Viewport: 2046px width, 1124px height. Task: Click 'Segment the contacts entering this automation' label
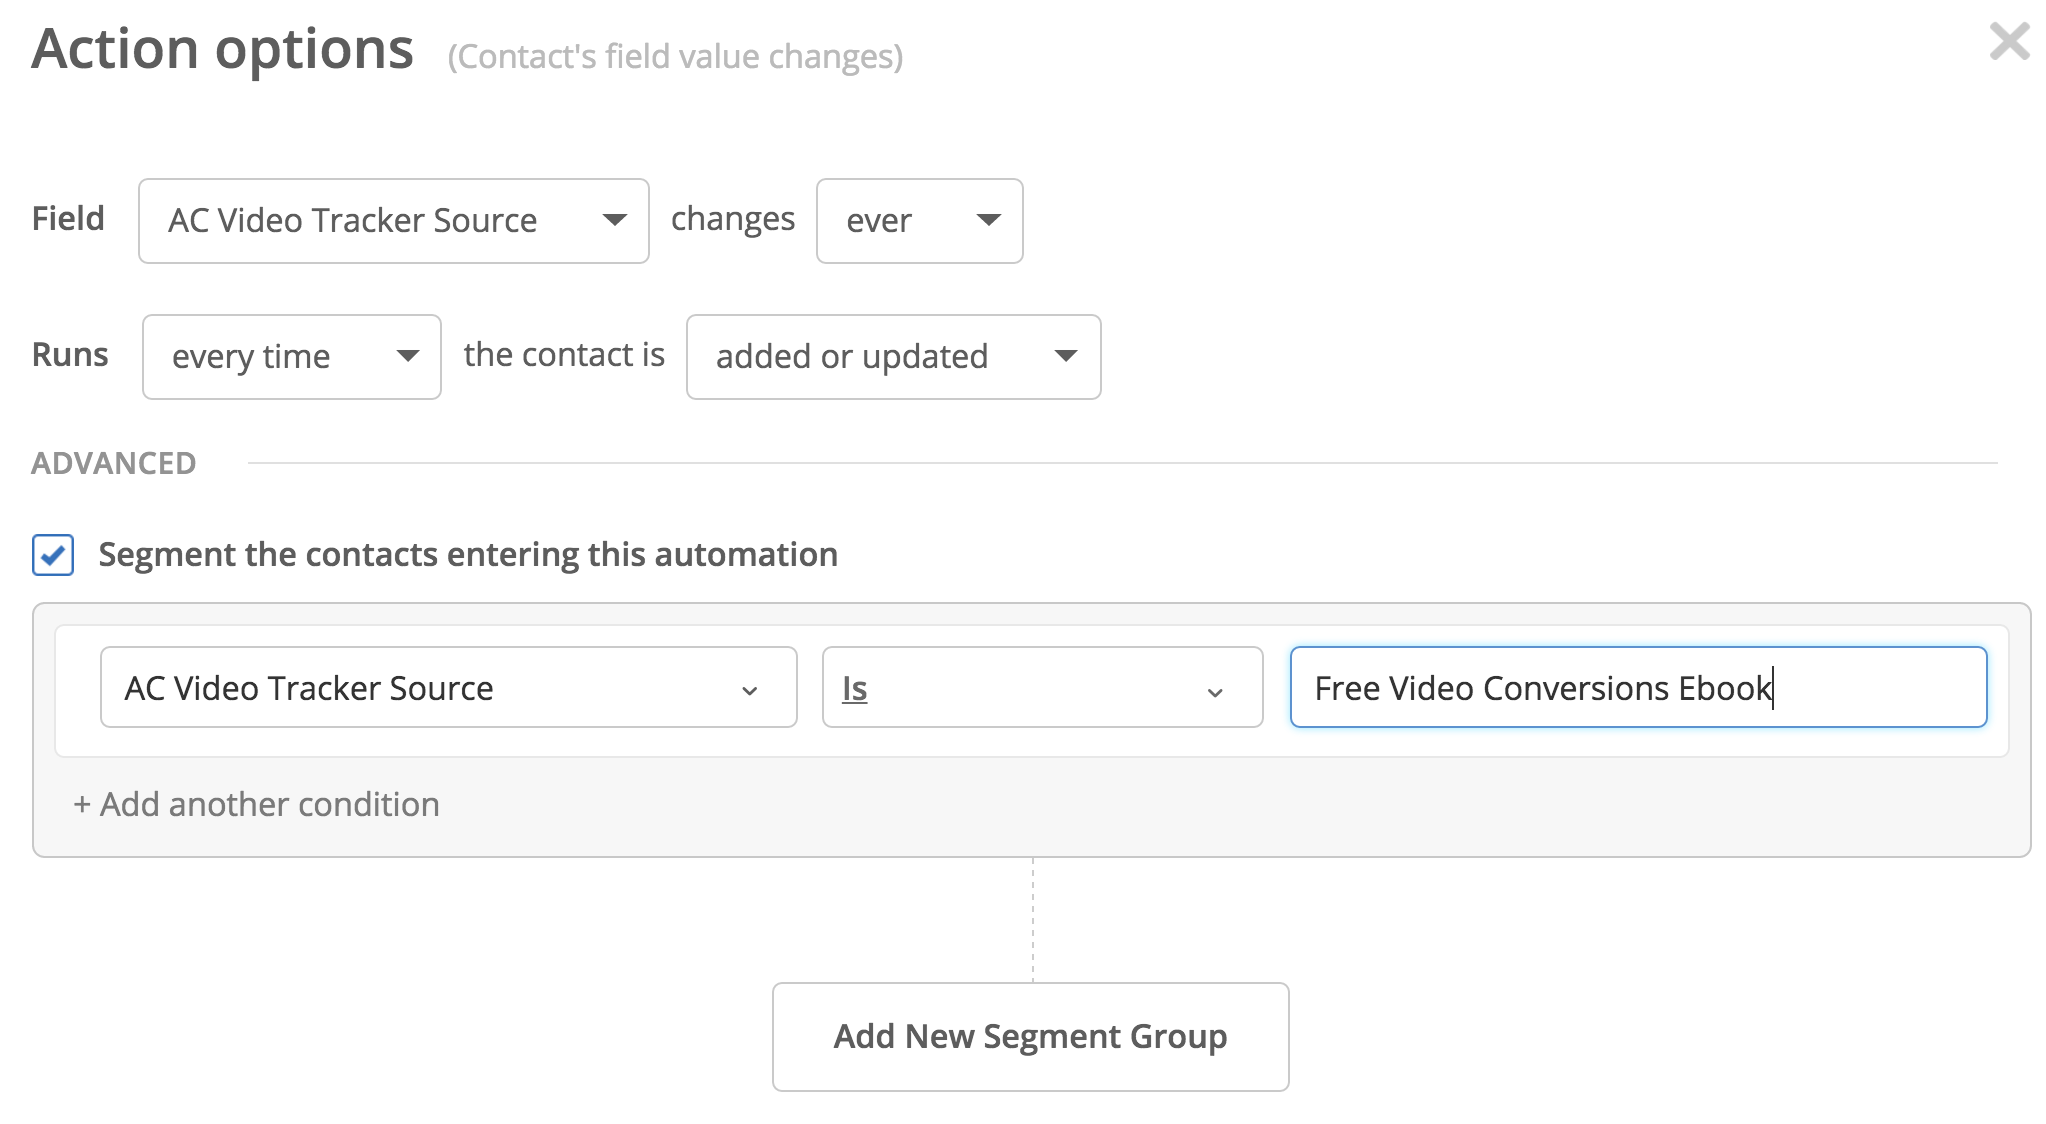(x=468, y=555)
